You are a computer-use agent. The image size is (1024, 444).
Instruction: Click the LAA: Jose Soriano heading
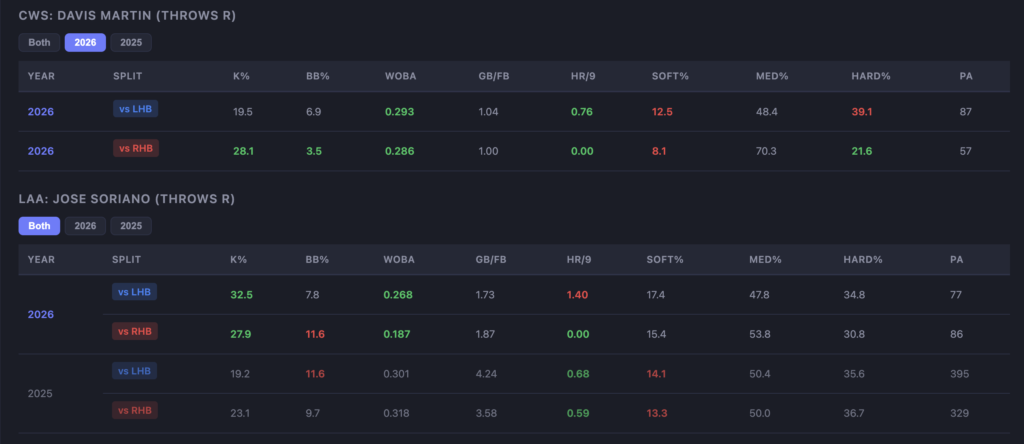127,199
